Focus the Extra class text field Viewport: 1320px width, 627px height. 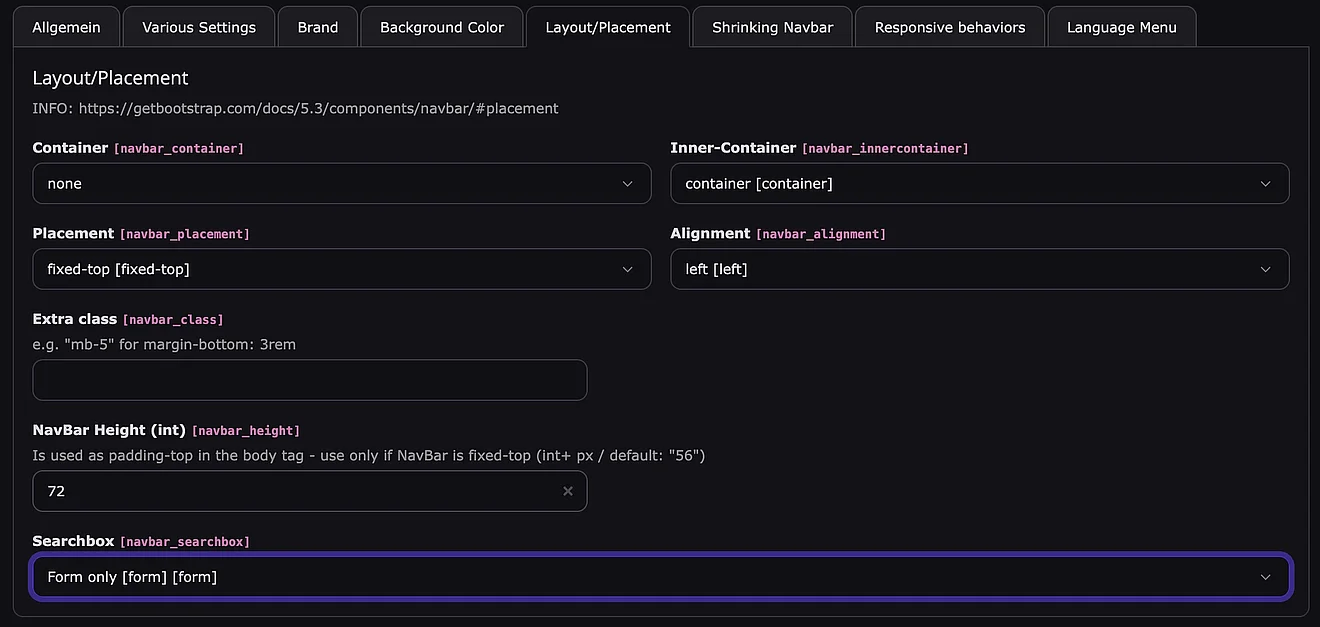point(309,380)
